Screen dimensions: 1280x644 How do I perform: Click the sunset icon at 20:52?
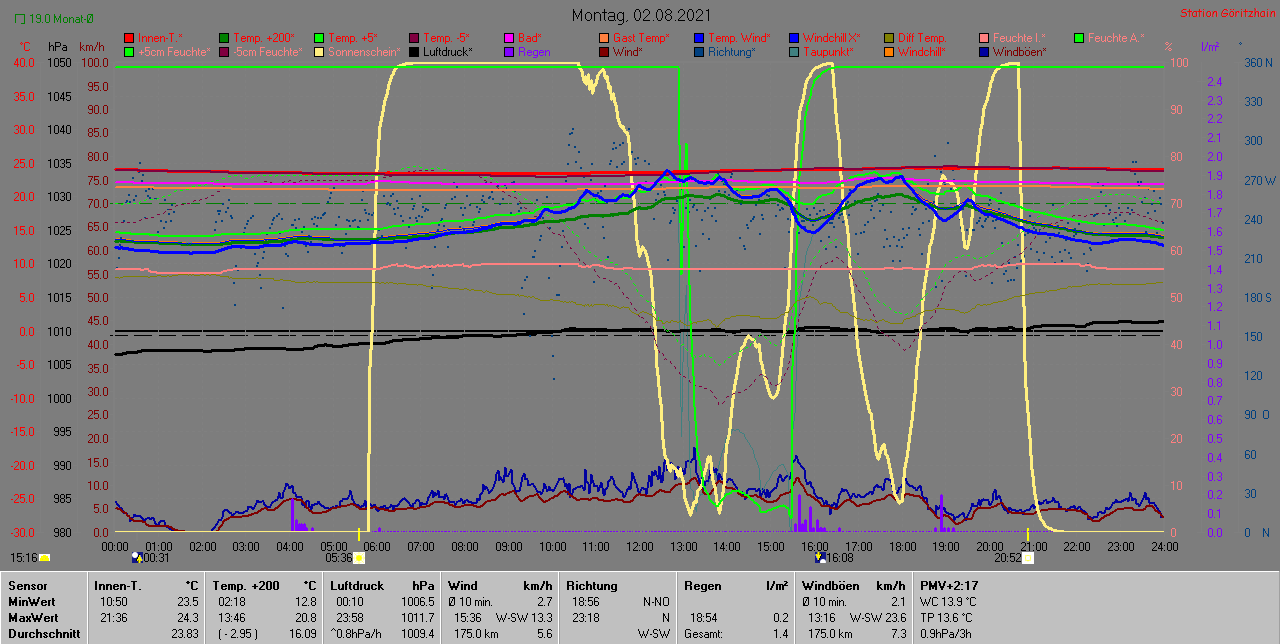tap(1028, 558)
